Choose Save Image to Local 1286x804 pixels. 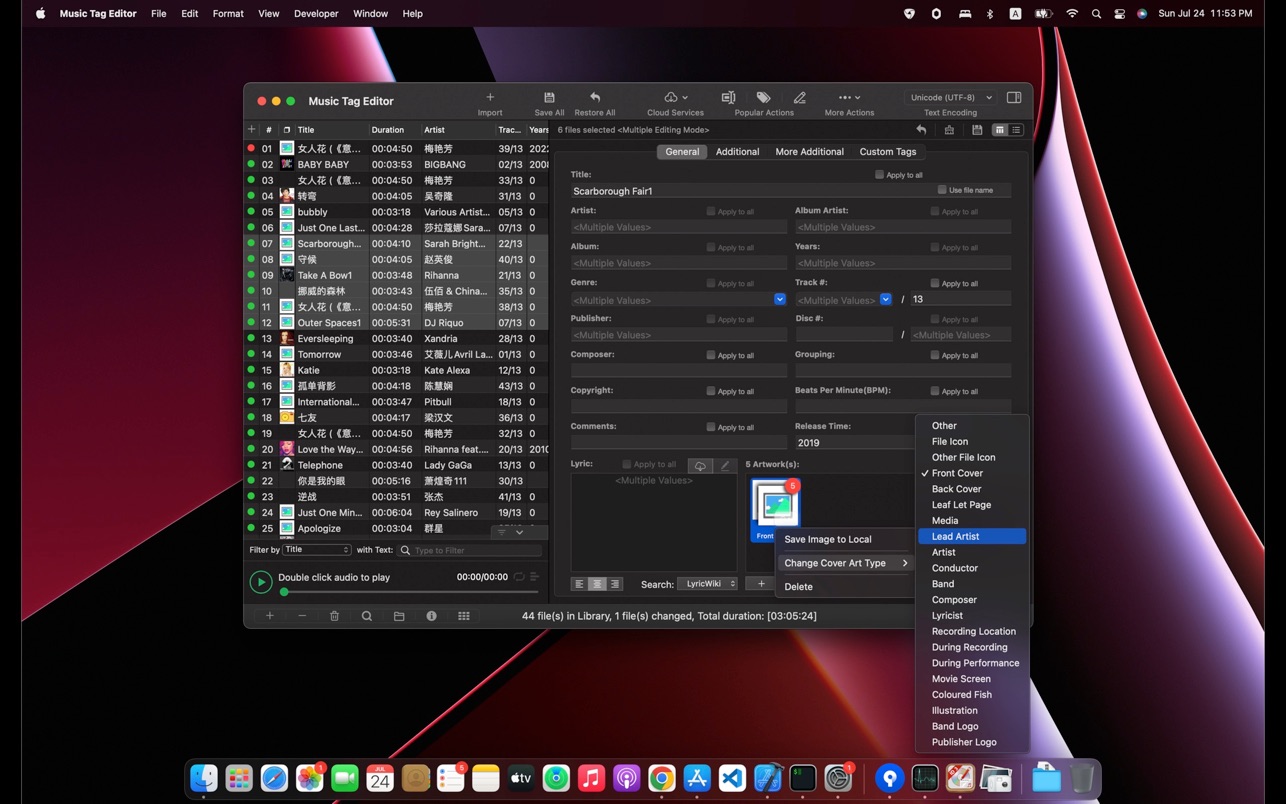point(827,539)
